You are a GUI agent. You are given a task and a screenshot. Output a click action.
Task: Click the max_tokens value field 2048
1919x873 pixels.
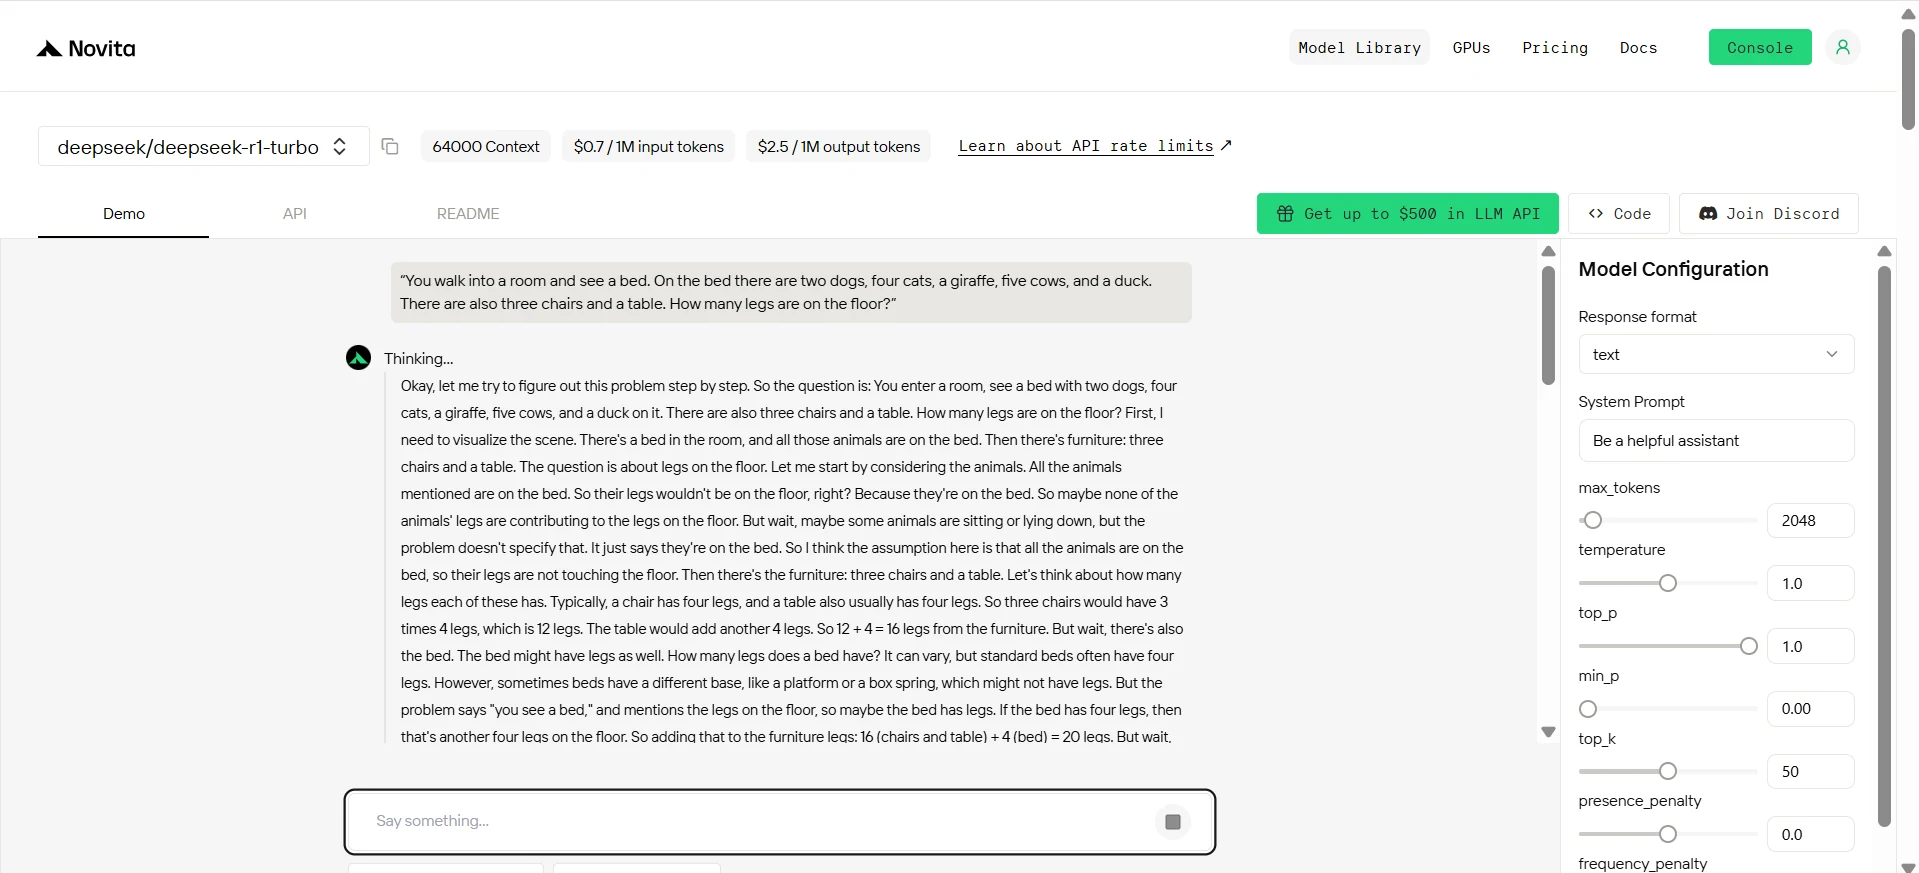pyautogui.click(x=1810, y=520)
